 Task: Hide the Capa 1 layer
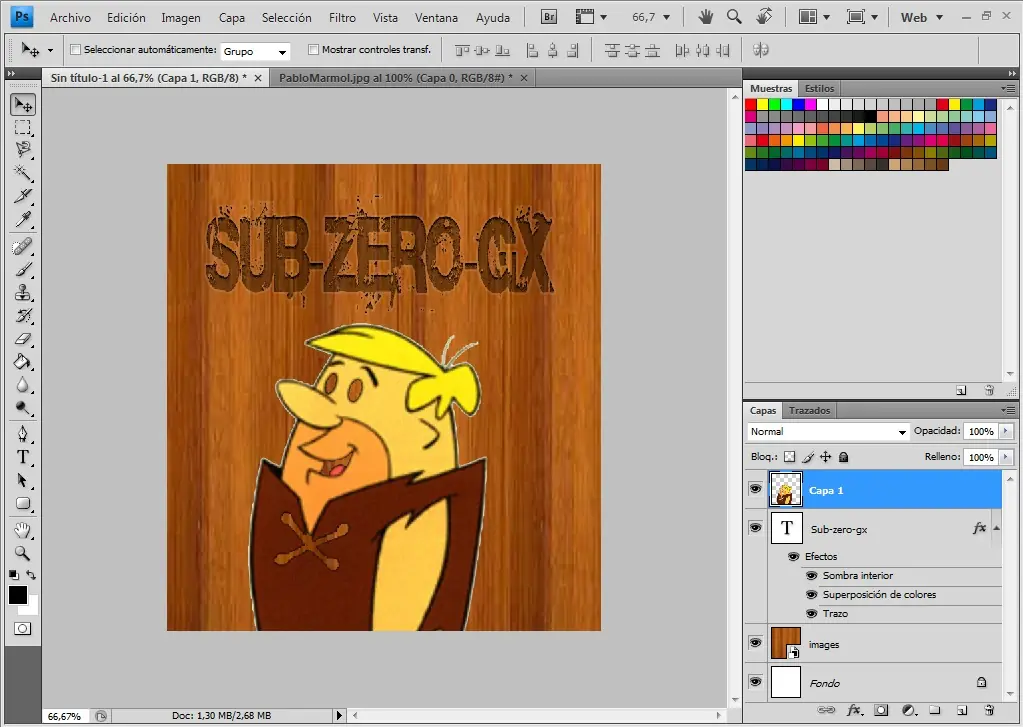[756, 489]
